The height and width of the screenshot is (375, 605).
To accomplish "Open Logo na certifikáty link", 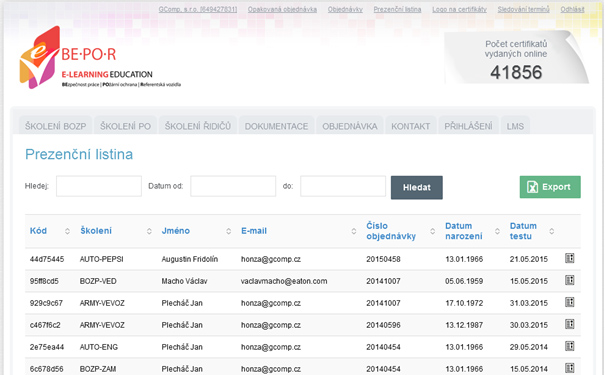I will point(460,9).
